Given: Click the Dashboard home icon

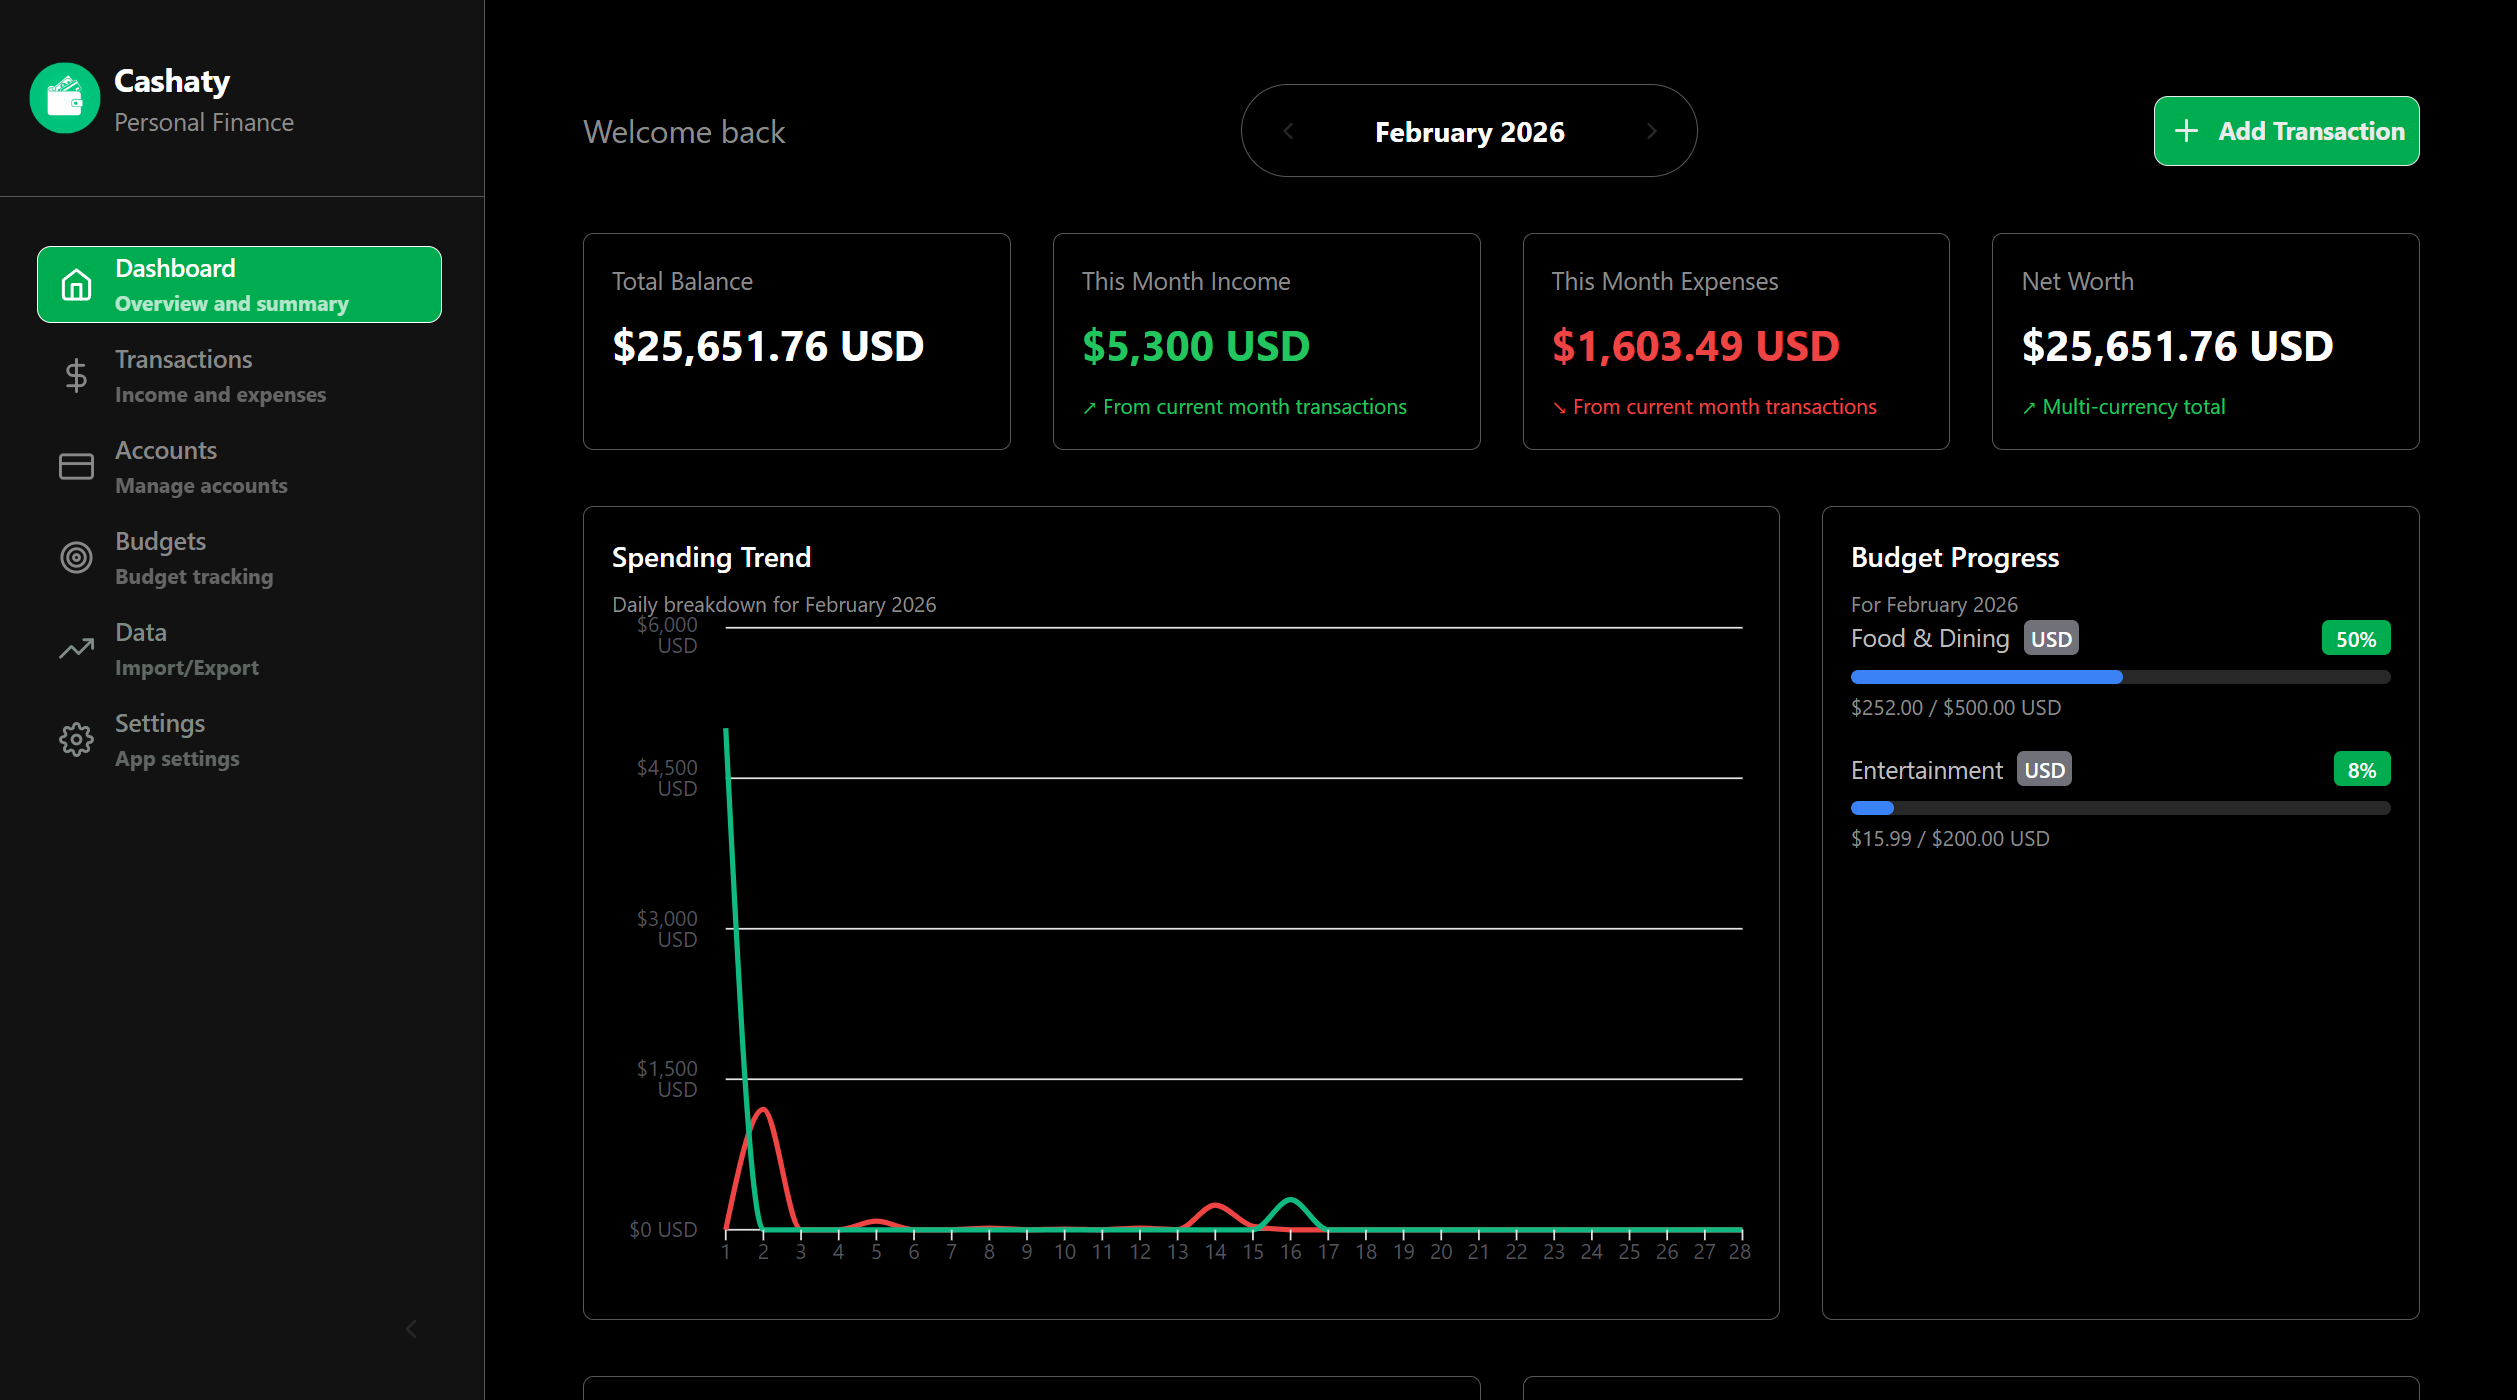Looking at the screenshot, I should [x=76, y=285].
